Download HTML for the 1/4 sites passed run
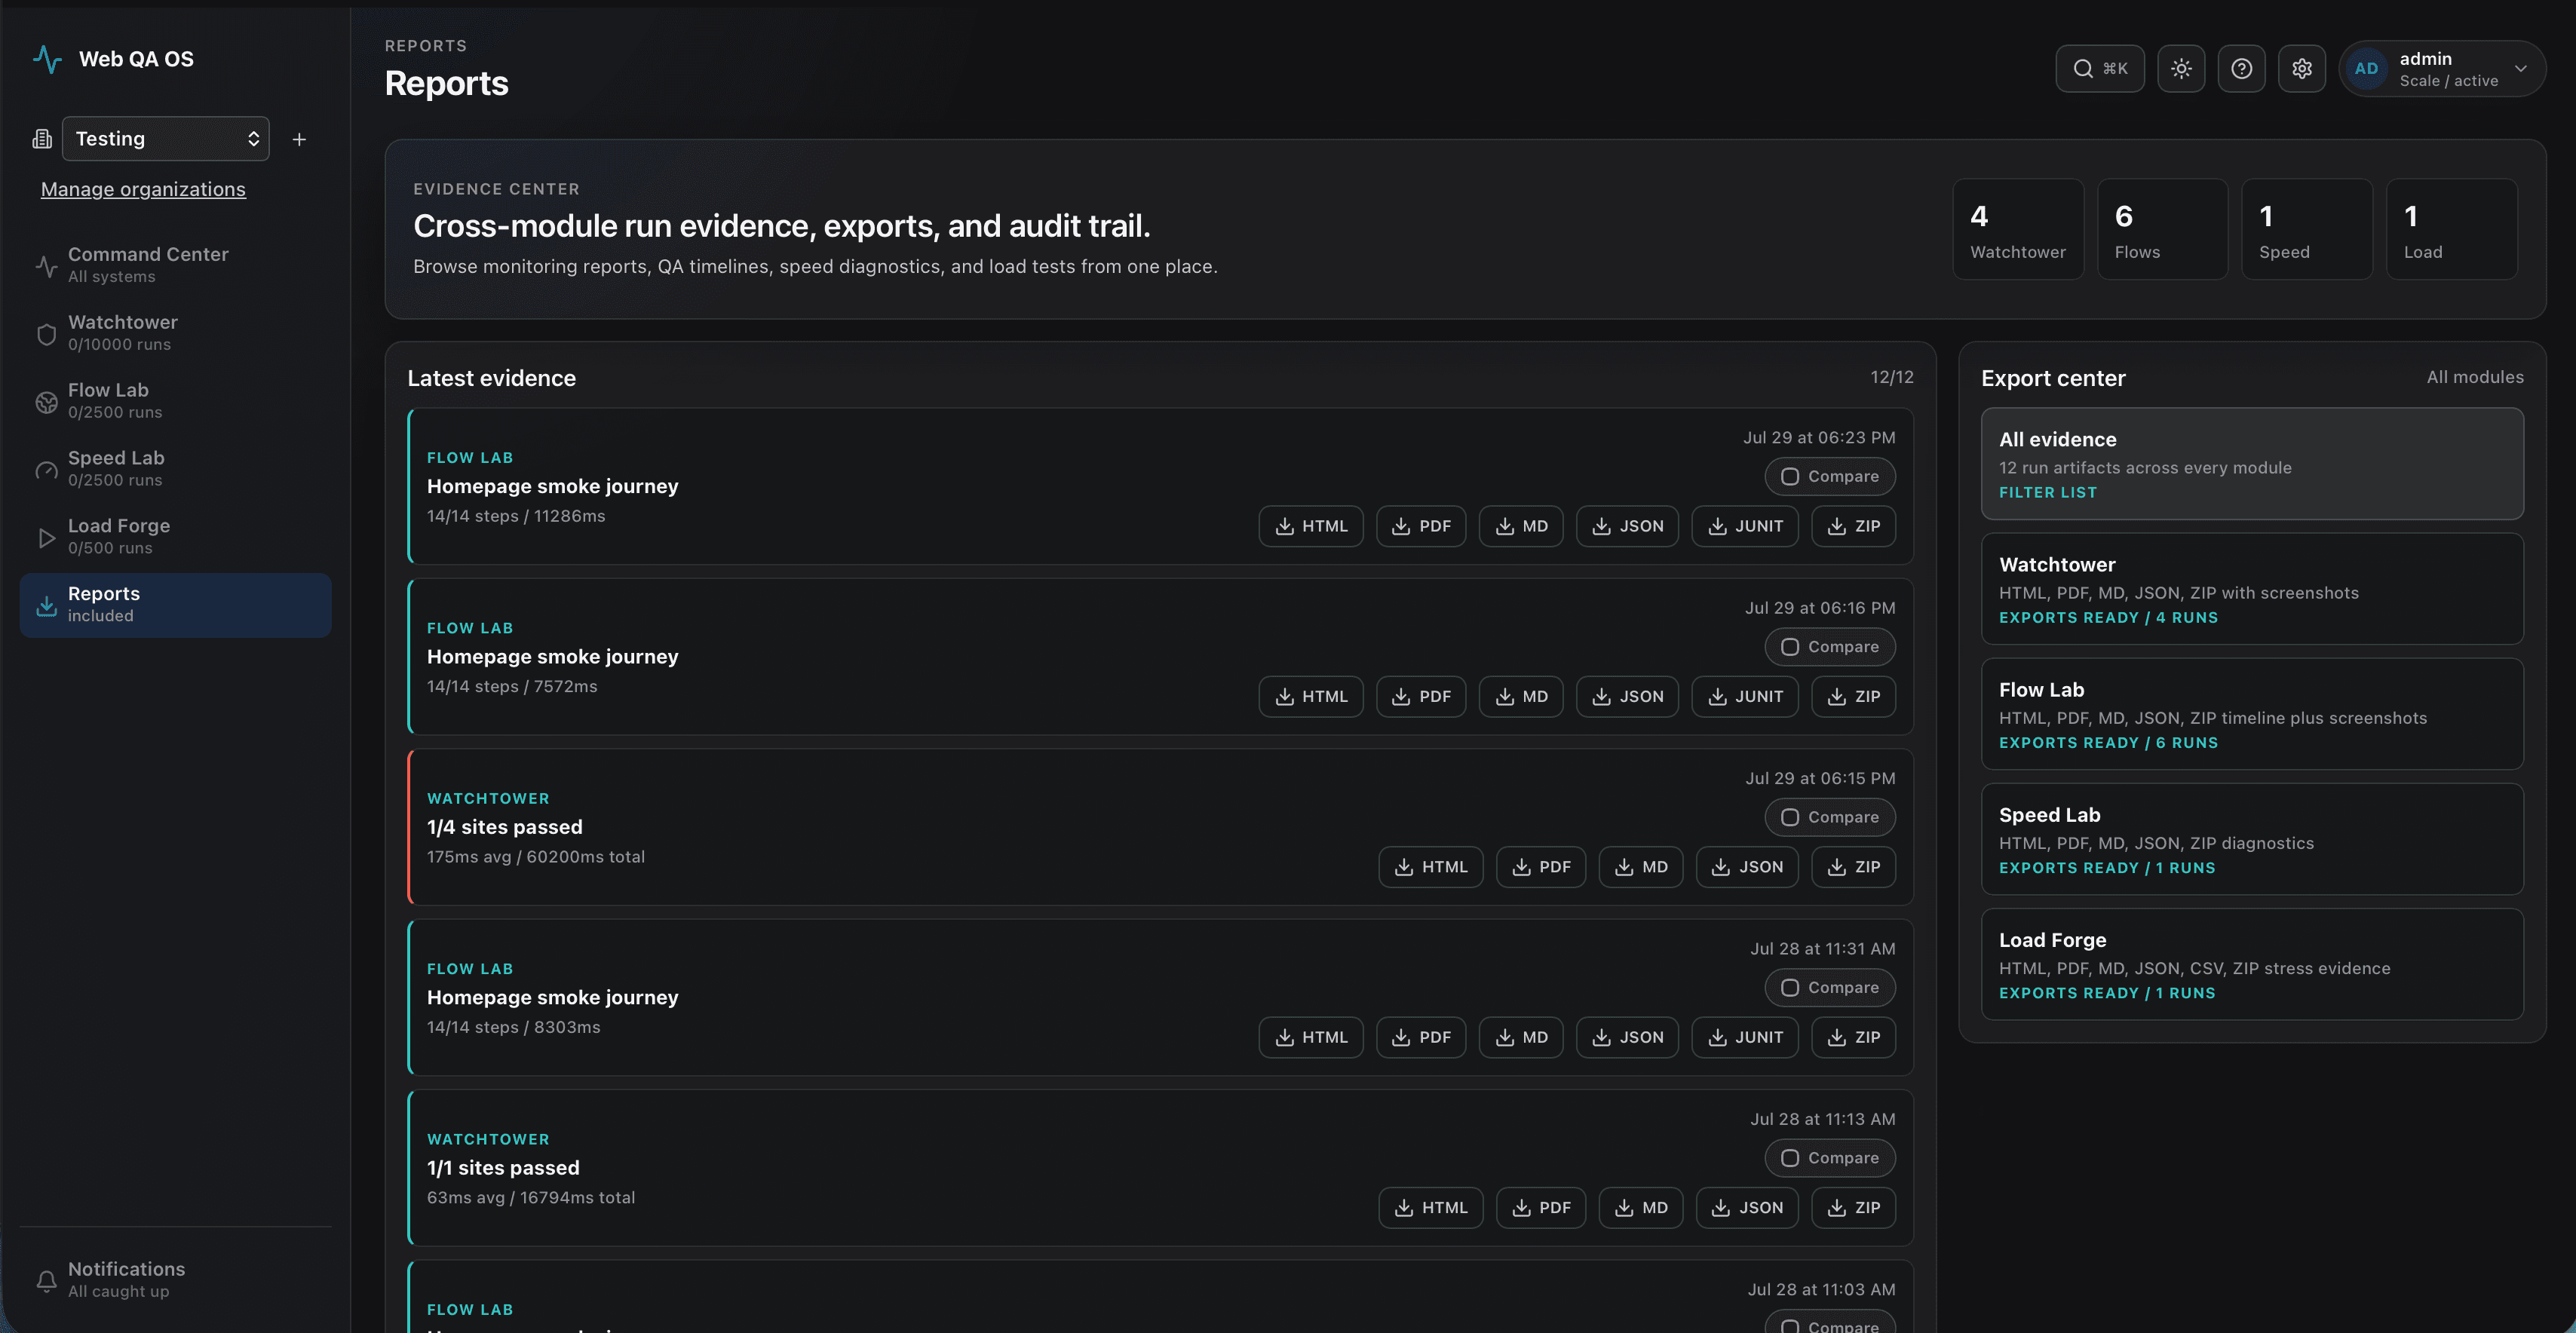The height and width of the screenshot is (1333, 2576). 1431,867
